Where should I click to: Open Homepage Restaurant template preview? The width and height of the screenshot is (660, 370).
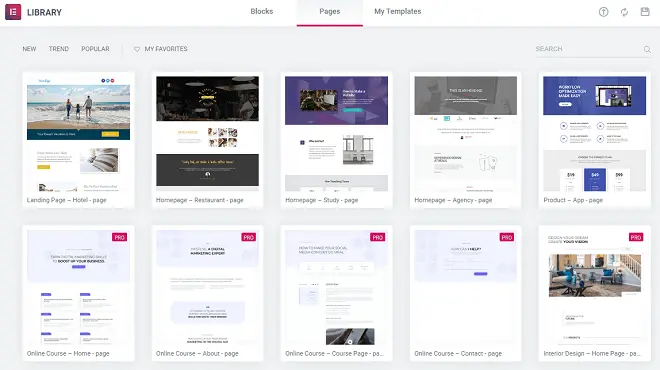click(208, 134)
